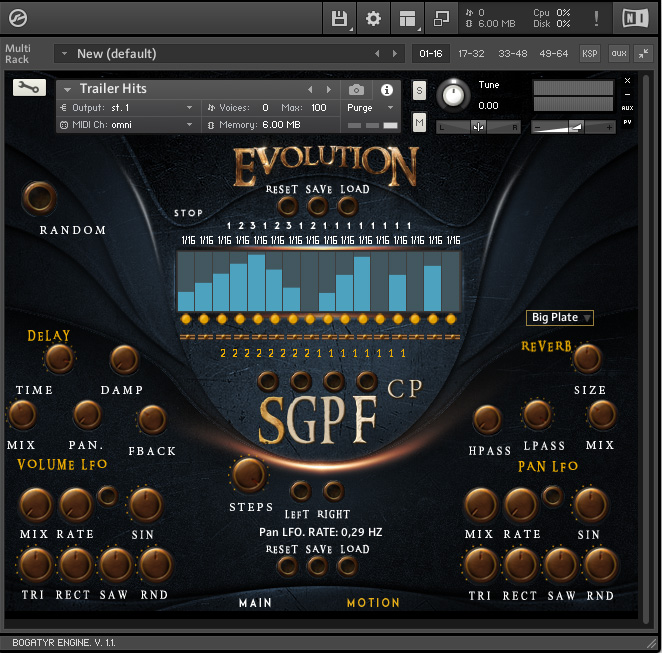Image resolution: width=662 pixels, height=653 pixels.
Task: Click the Reverb SIZE knob
Action: 587,359
